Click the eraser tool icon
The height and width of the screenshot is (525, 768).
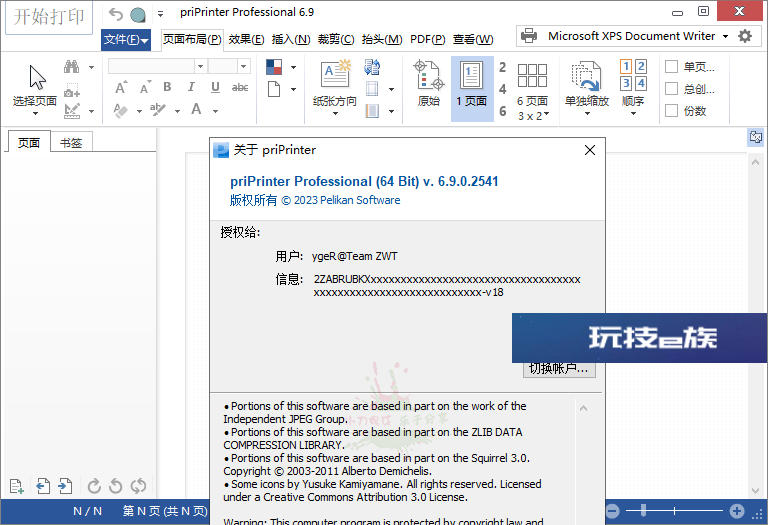coord(120,110)
